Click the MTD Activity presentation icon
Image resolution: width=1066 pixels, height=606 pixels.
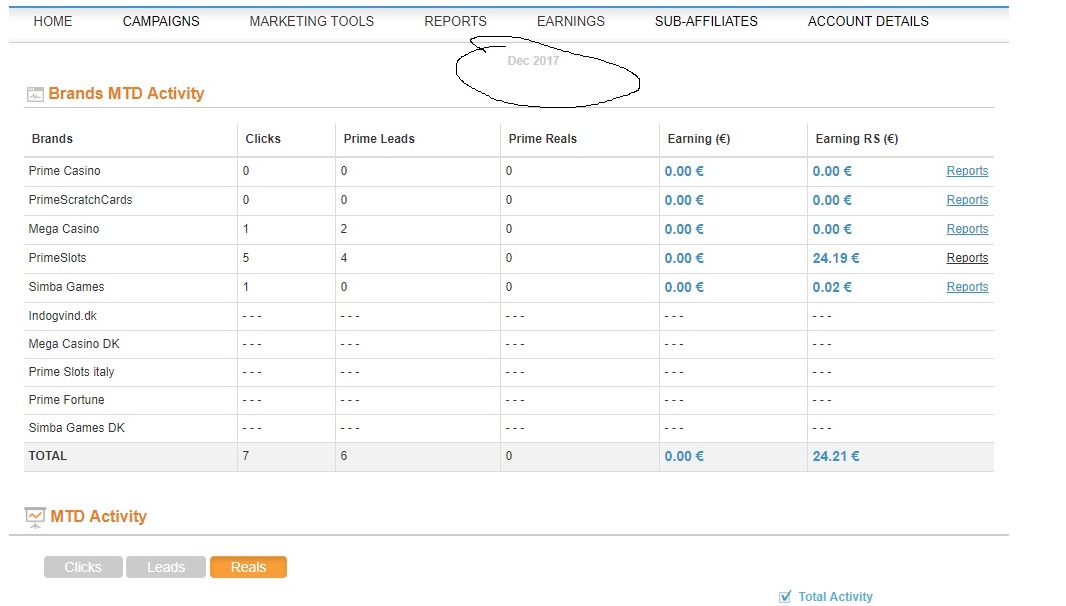point(35,518)
